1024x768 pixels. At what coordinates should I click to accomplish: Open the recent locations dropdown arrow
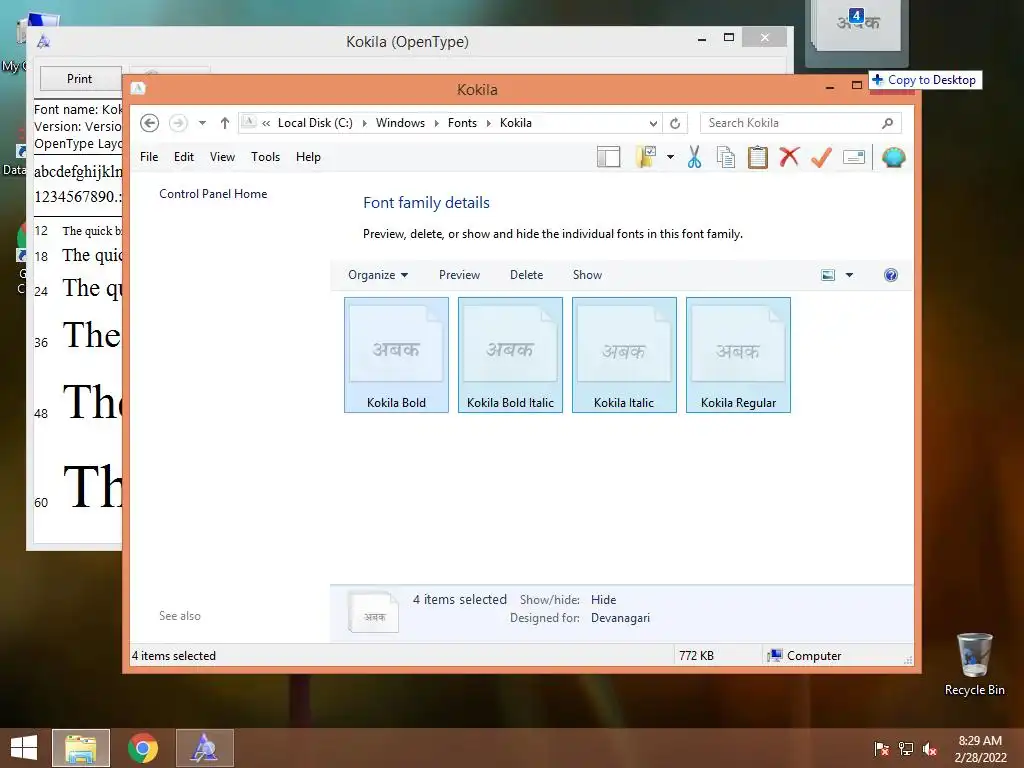[x=202, y=123]
